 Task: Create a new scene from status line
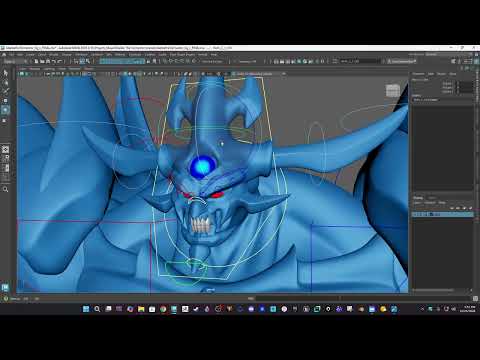36,61
